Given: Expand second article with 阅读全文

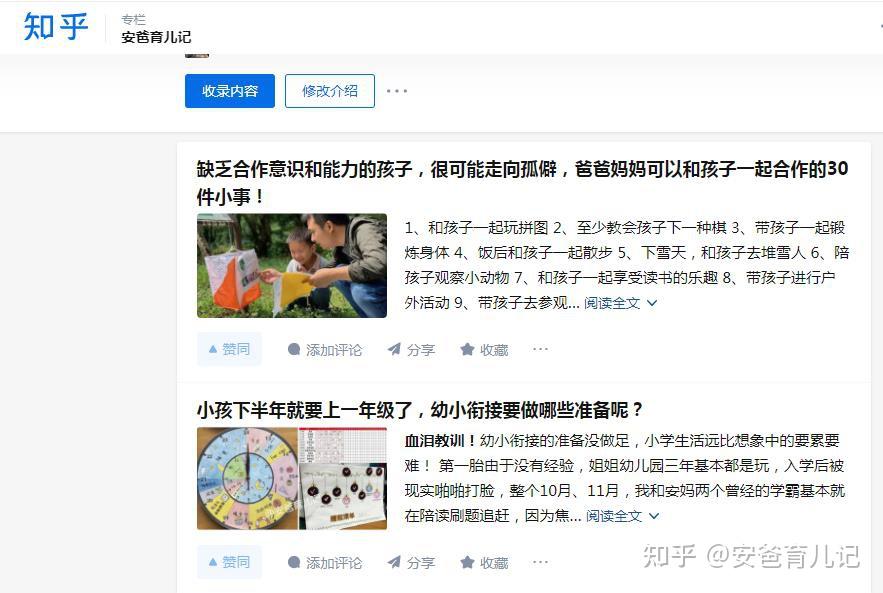Looking at the screenshot, I should pos(622,516).
